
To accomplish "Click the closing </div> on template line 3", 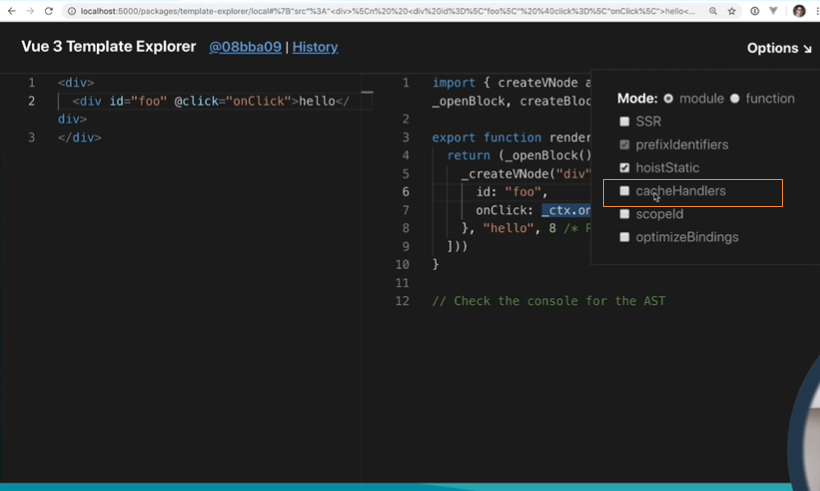I will tap(80, 138).
